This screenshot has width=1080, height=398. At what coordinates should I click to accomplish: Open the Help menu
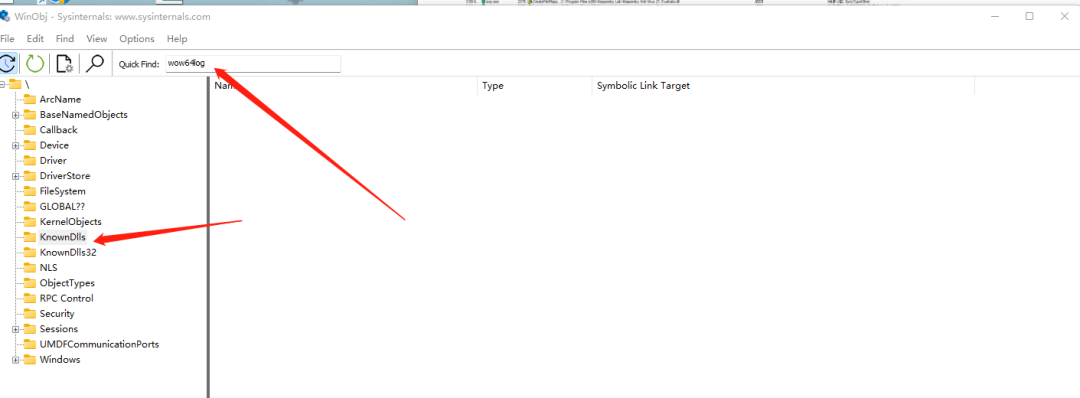(177, 39)
